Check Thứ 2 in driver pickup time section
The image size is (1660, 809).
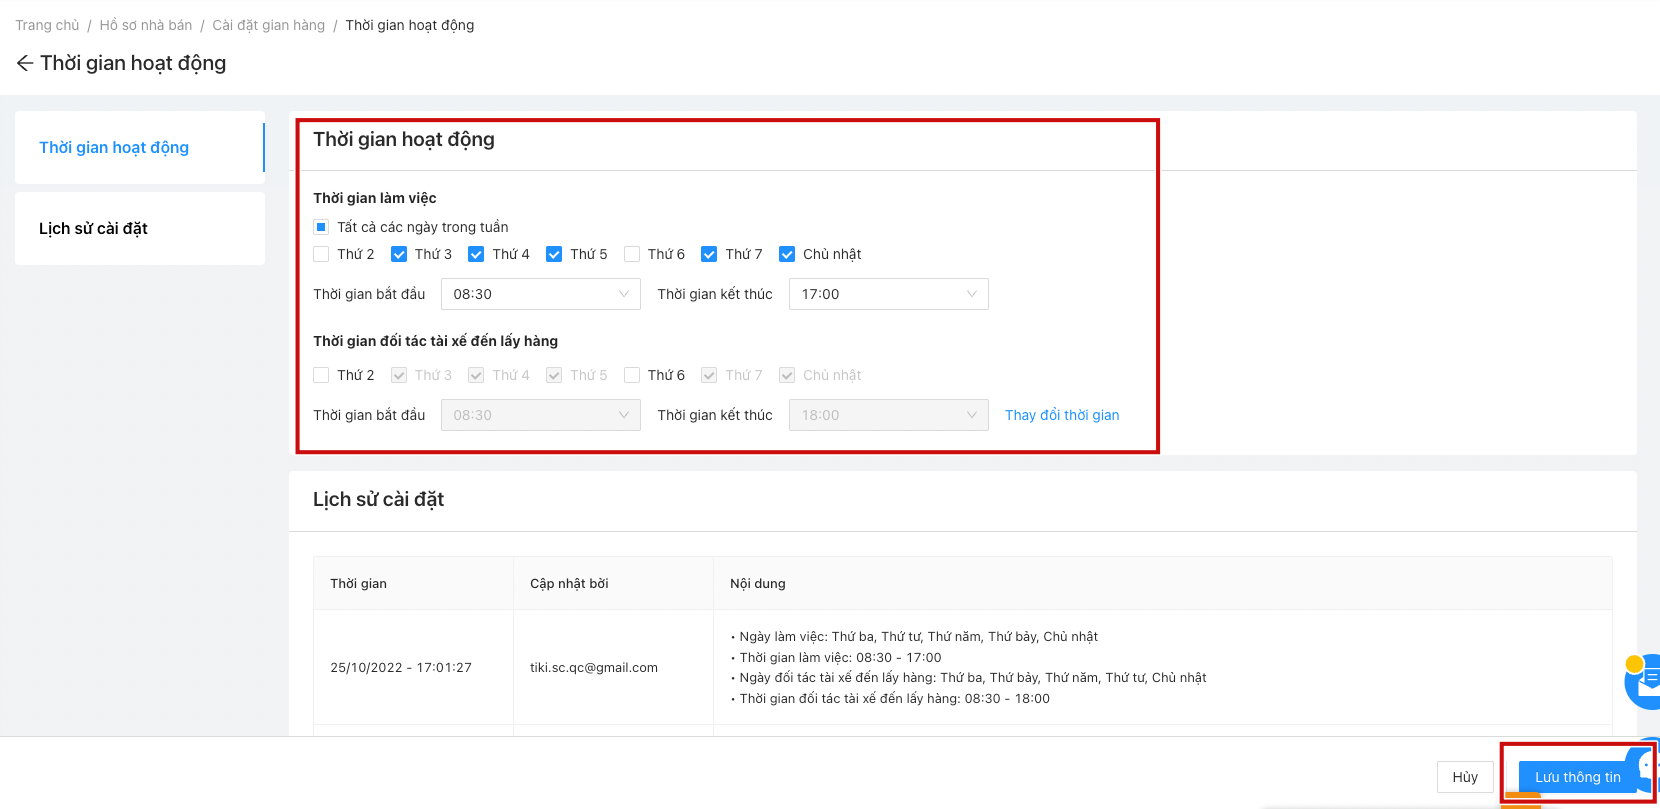[x=321, y=375]
